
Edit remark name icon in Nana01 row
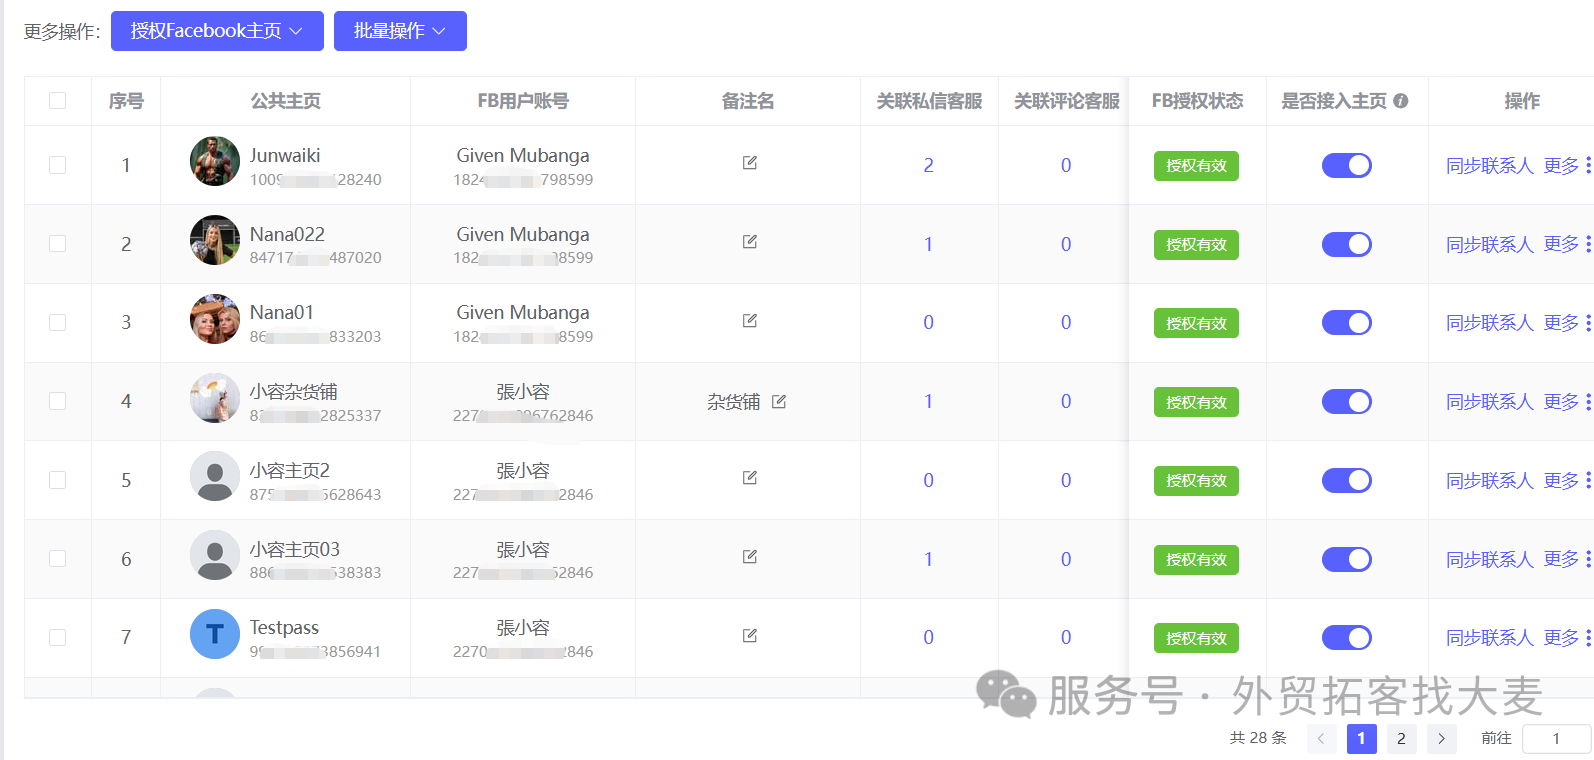tap(749, 321)
